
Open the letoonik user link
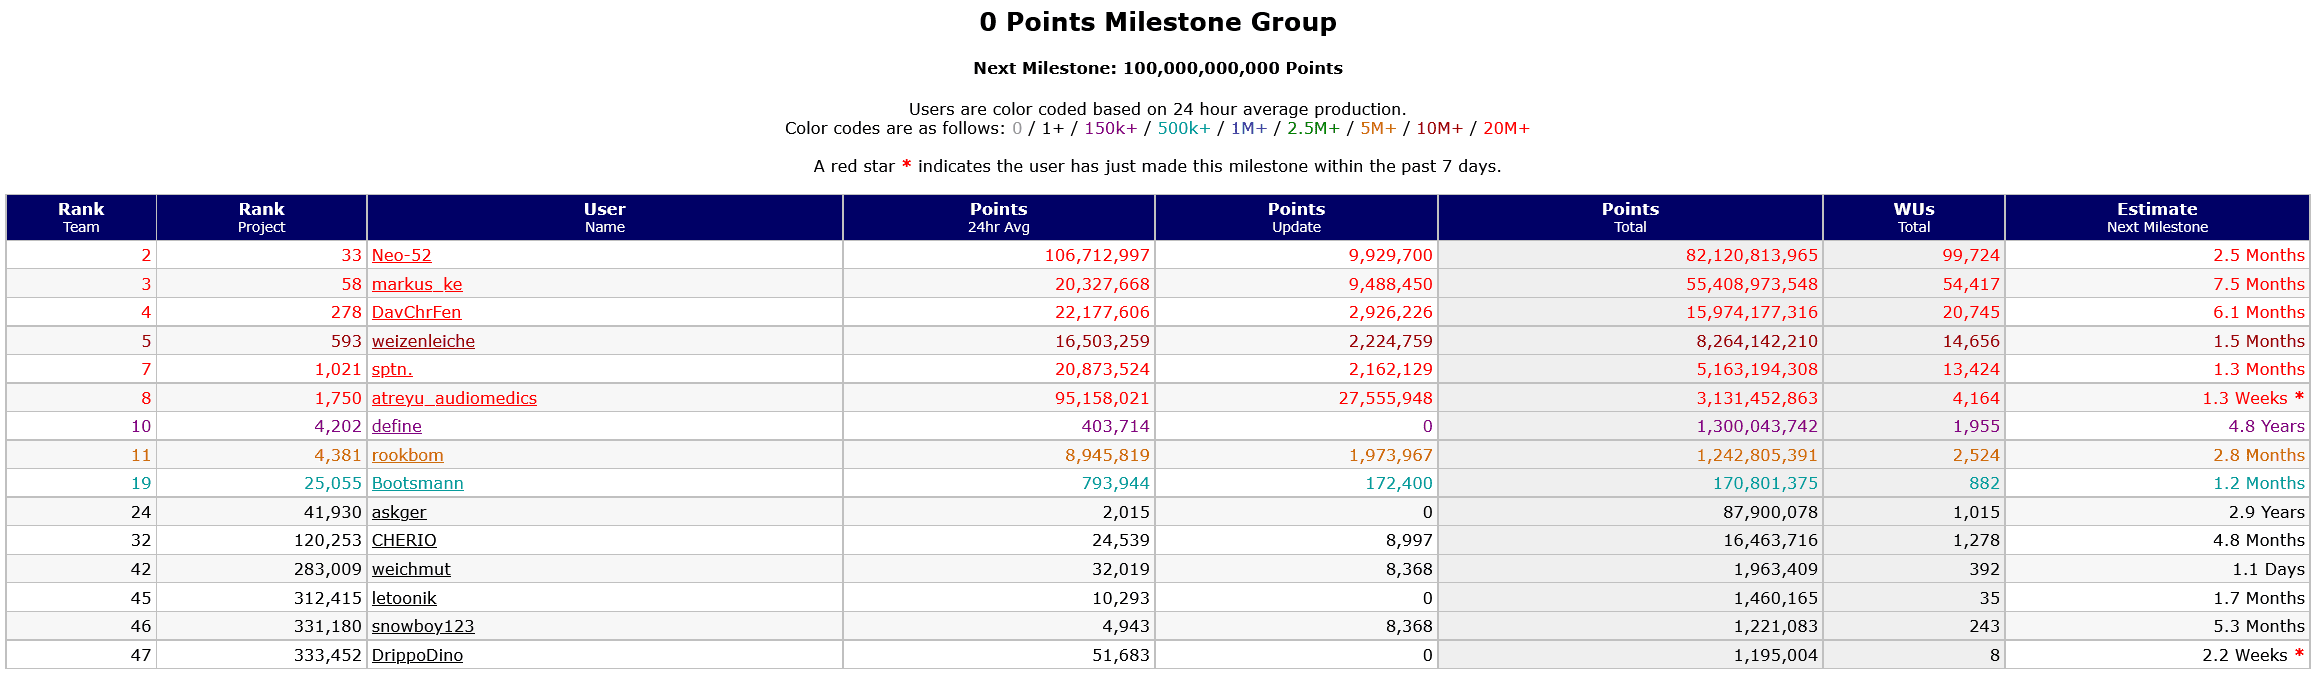tap(404, 598)
